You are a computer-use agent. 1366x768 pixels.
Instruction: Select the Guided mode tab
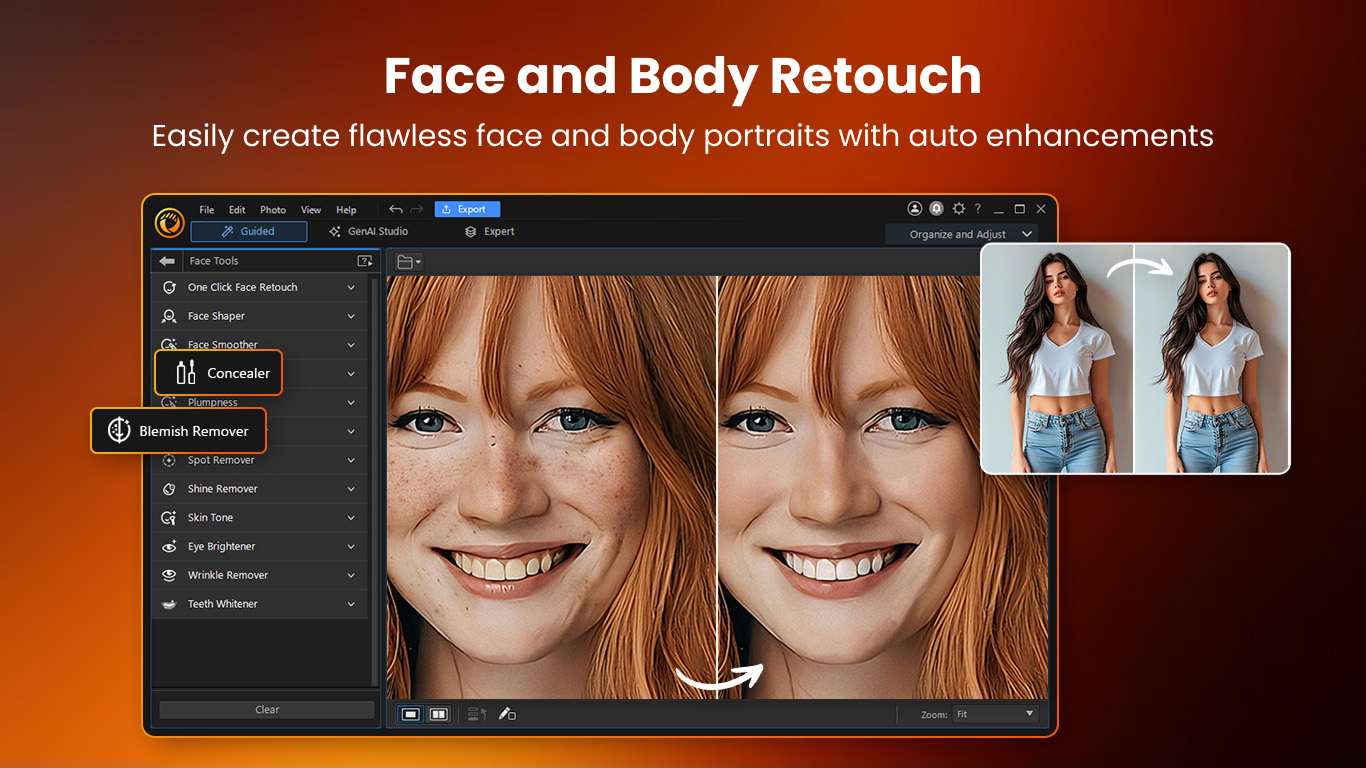[x=249, y=231]
